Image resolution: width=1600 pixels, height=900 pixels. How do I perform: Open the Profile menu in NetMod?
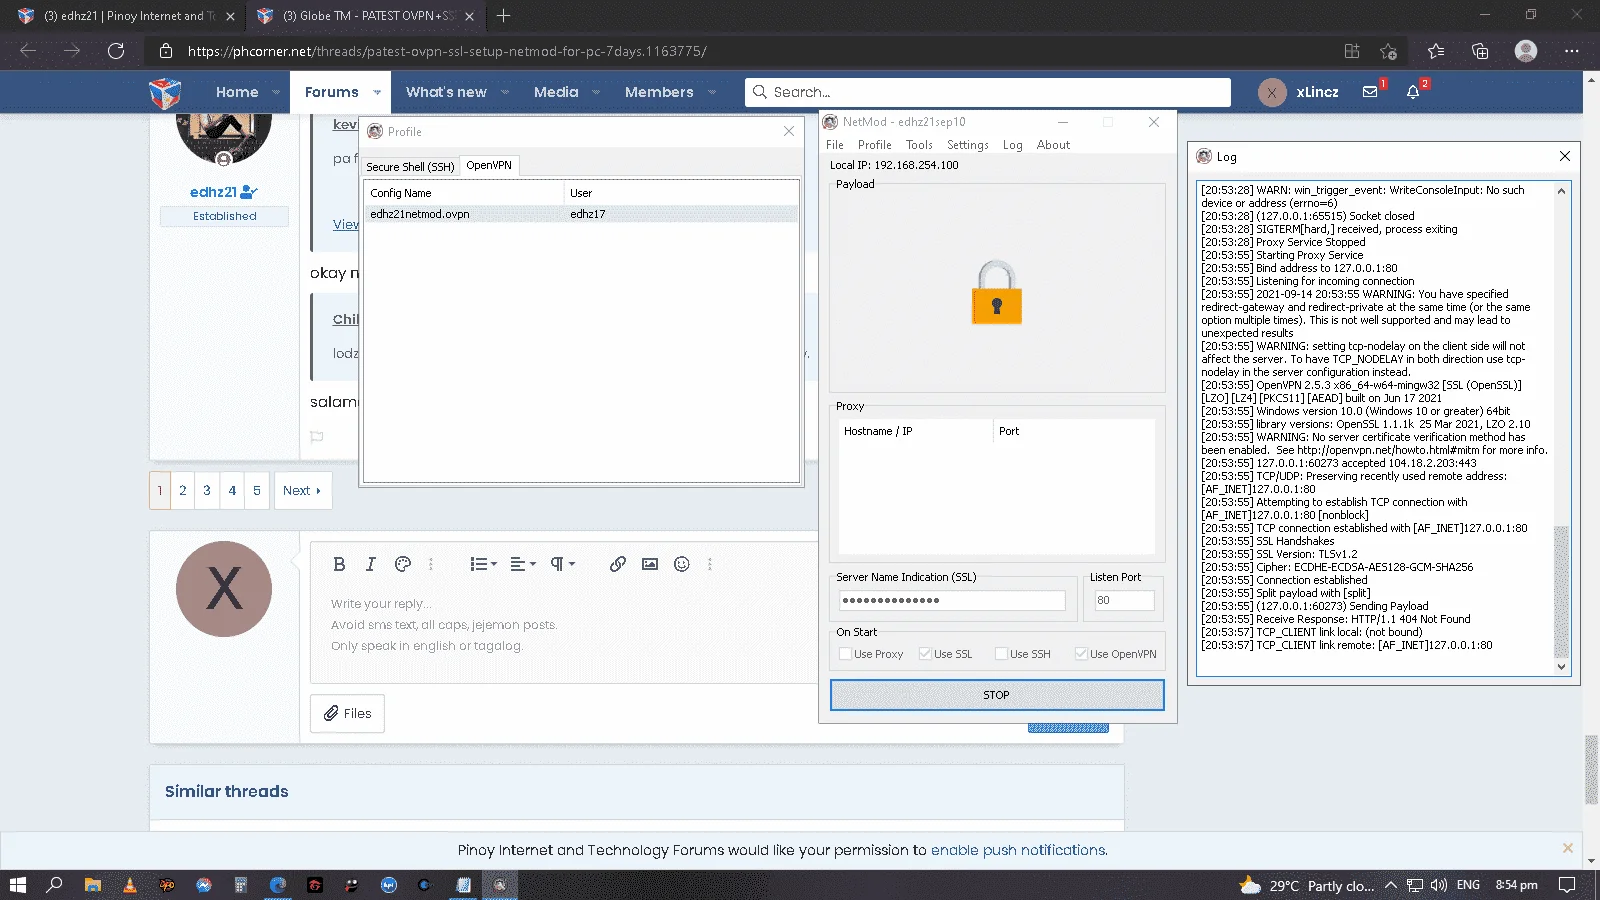(875, 145)
